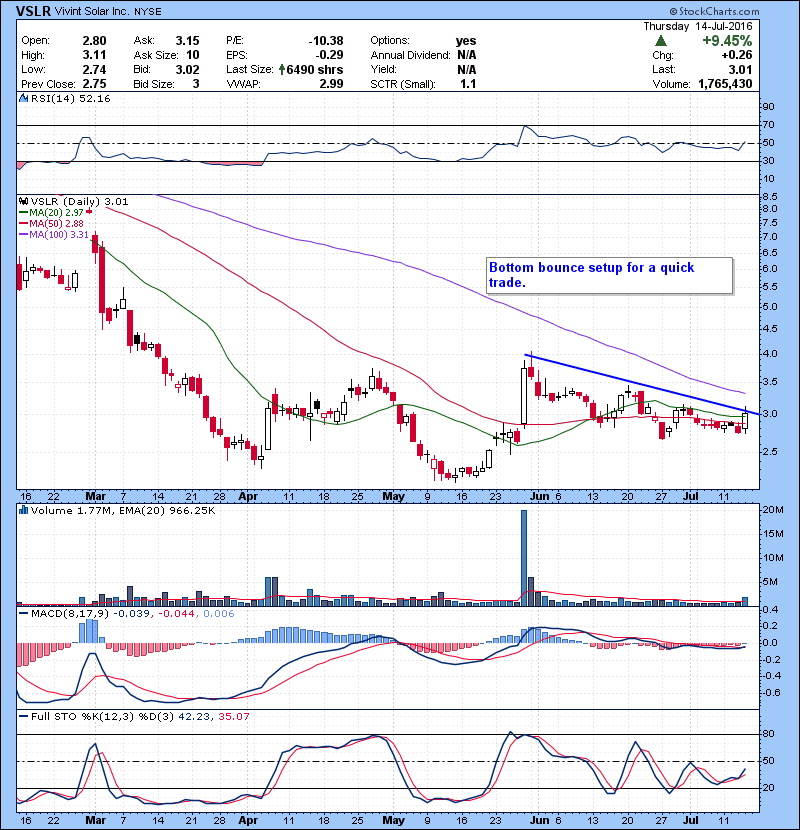Click the 80 level stochastic scale label
The height and width of the screenshot is (830, 800).
click(x=768, y=734)
